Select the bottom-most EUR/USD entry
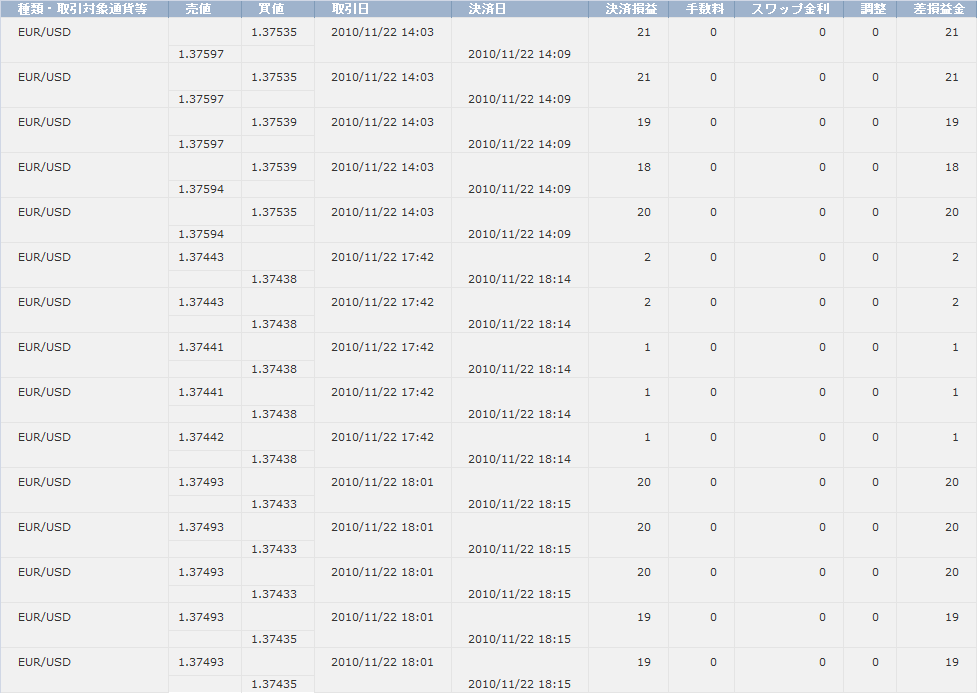 pos(44,662)
